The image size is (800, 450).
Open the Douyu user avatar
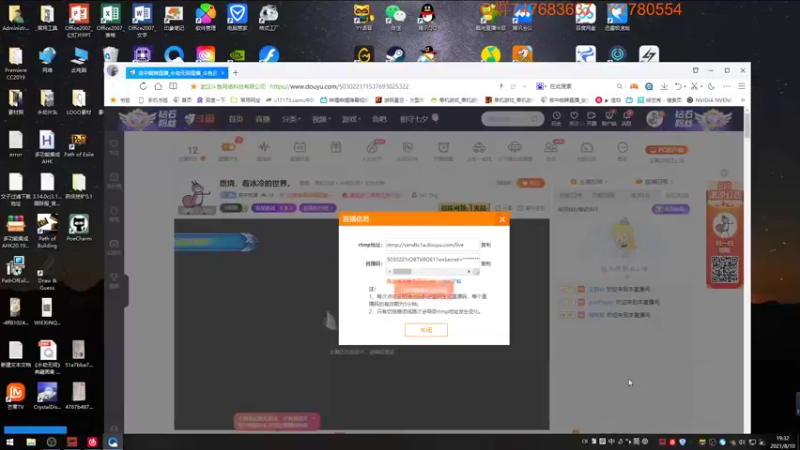tap(655, 119)
